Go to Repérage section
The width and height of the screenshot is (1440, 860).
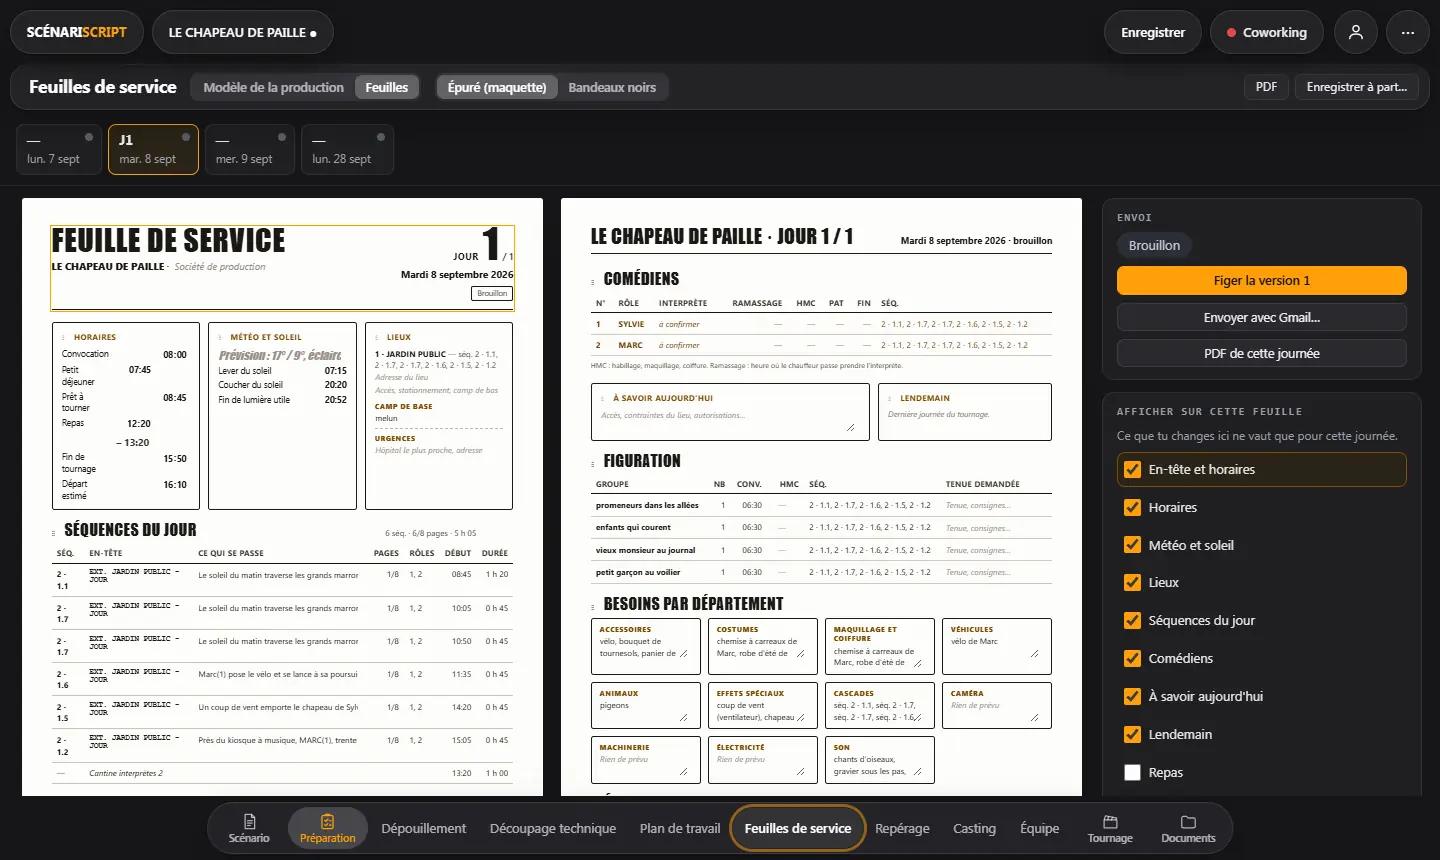[902, 828]
